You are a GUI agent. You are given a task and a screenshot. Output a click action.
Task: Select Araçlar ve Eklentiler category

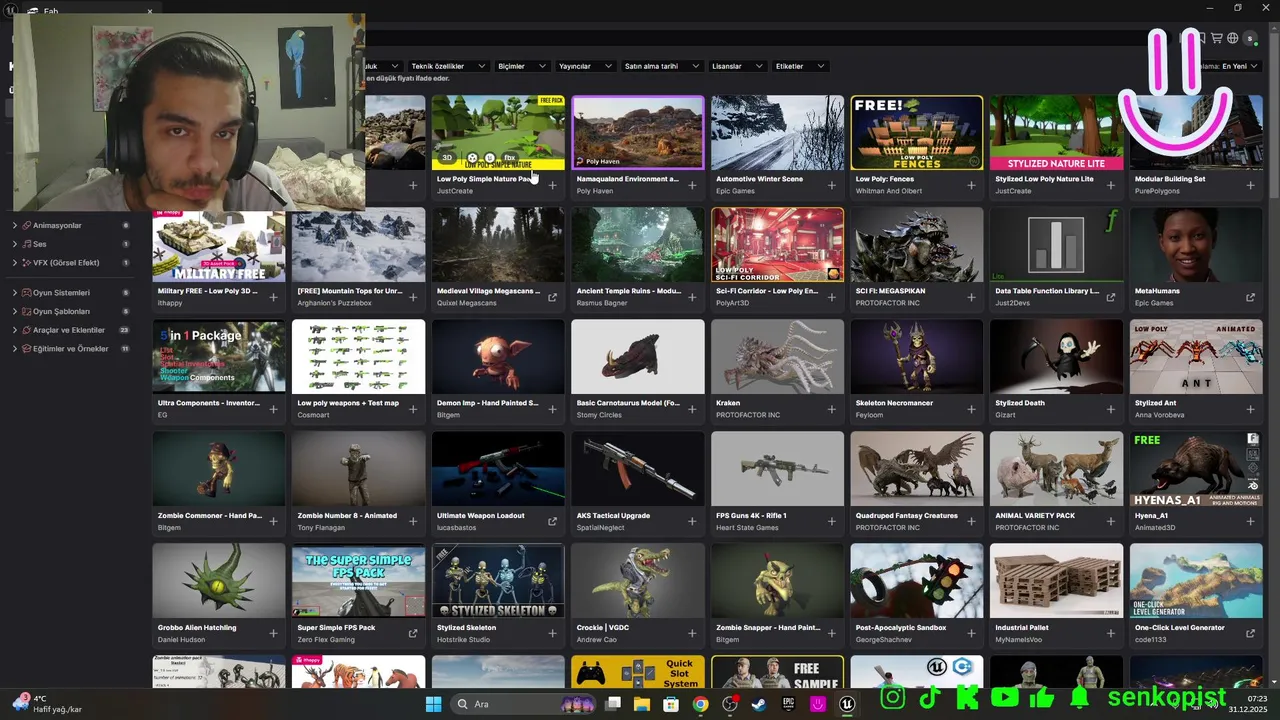click(x=69, y=330)
